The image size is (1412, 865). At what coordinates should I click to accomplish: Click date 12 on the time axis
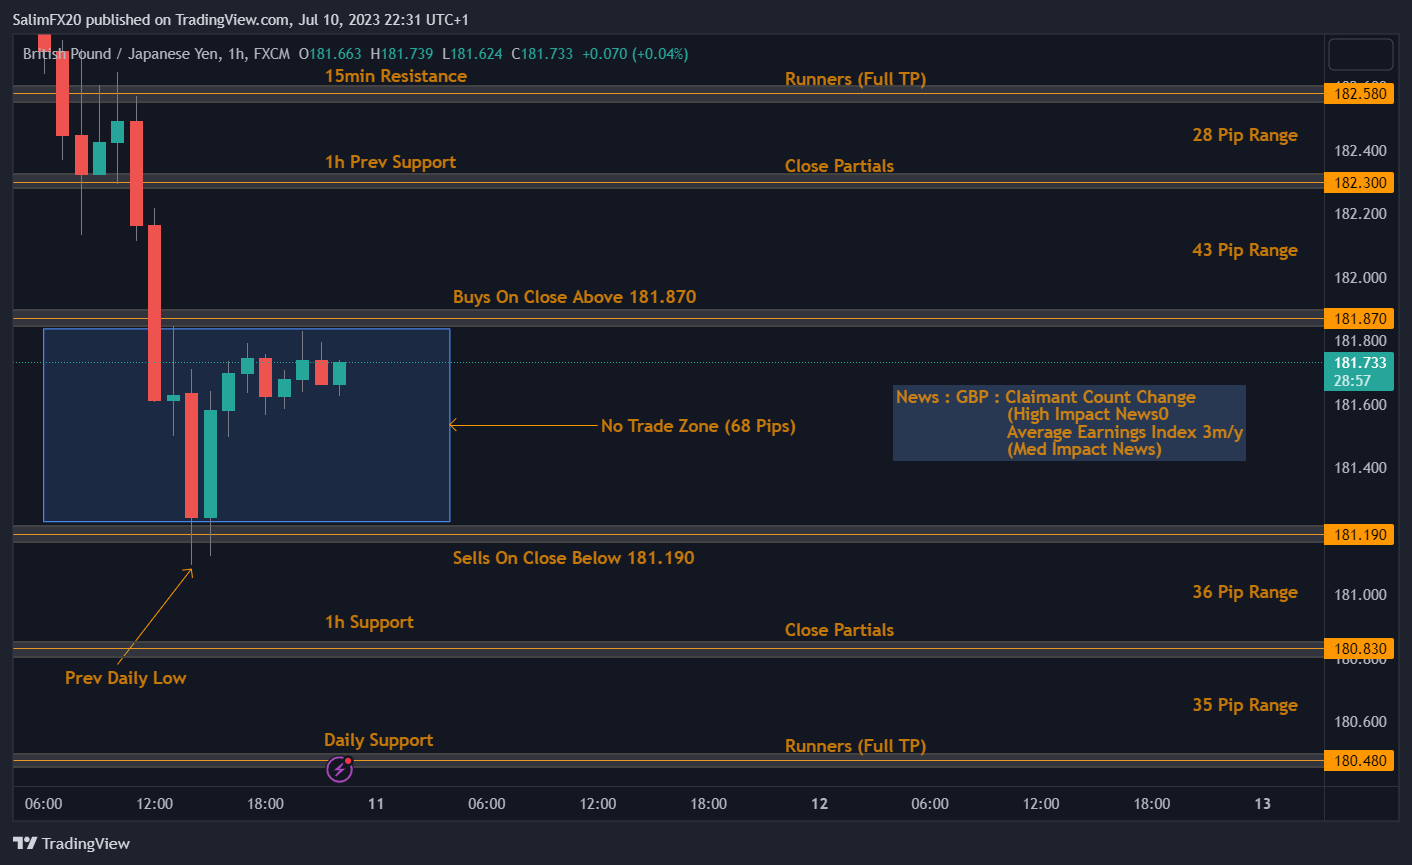point(819,803)
